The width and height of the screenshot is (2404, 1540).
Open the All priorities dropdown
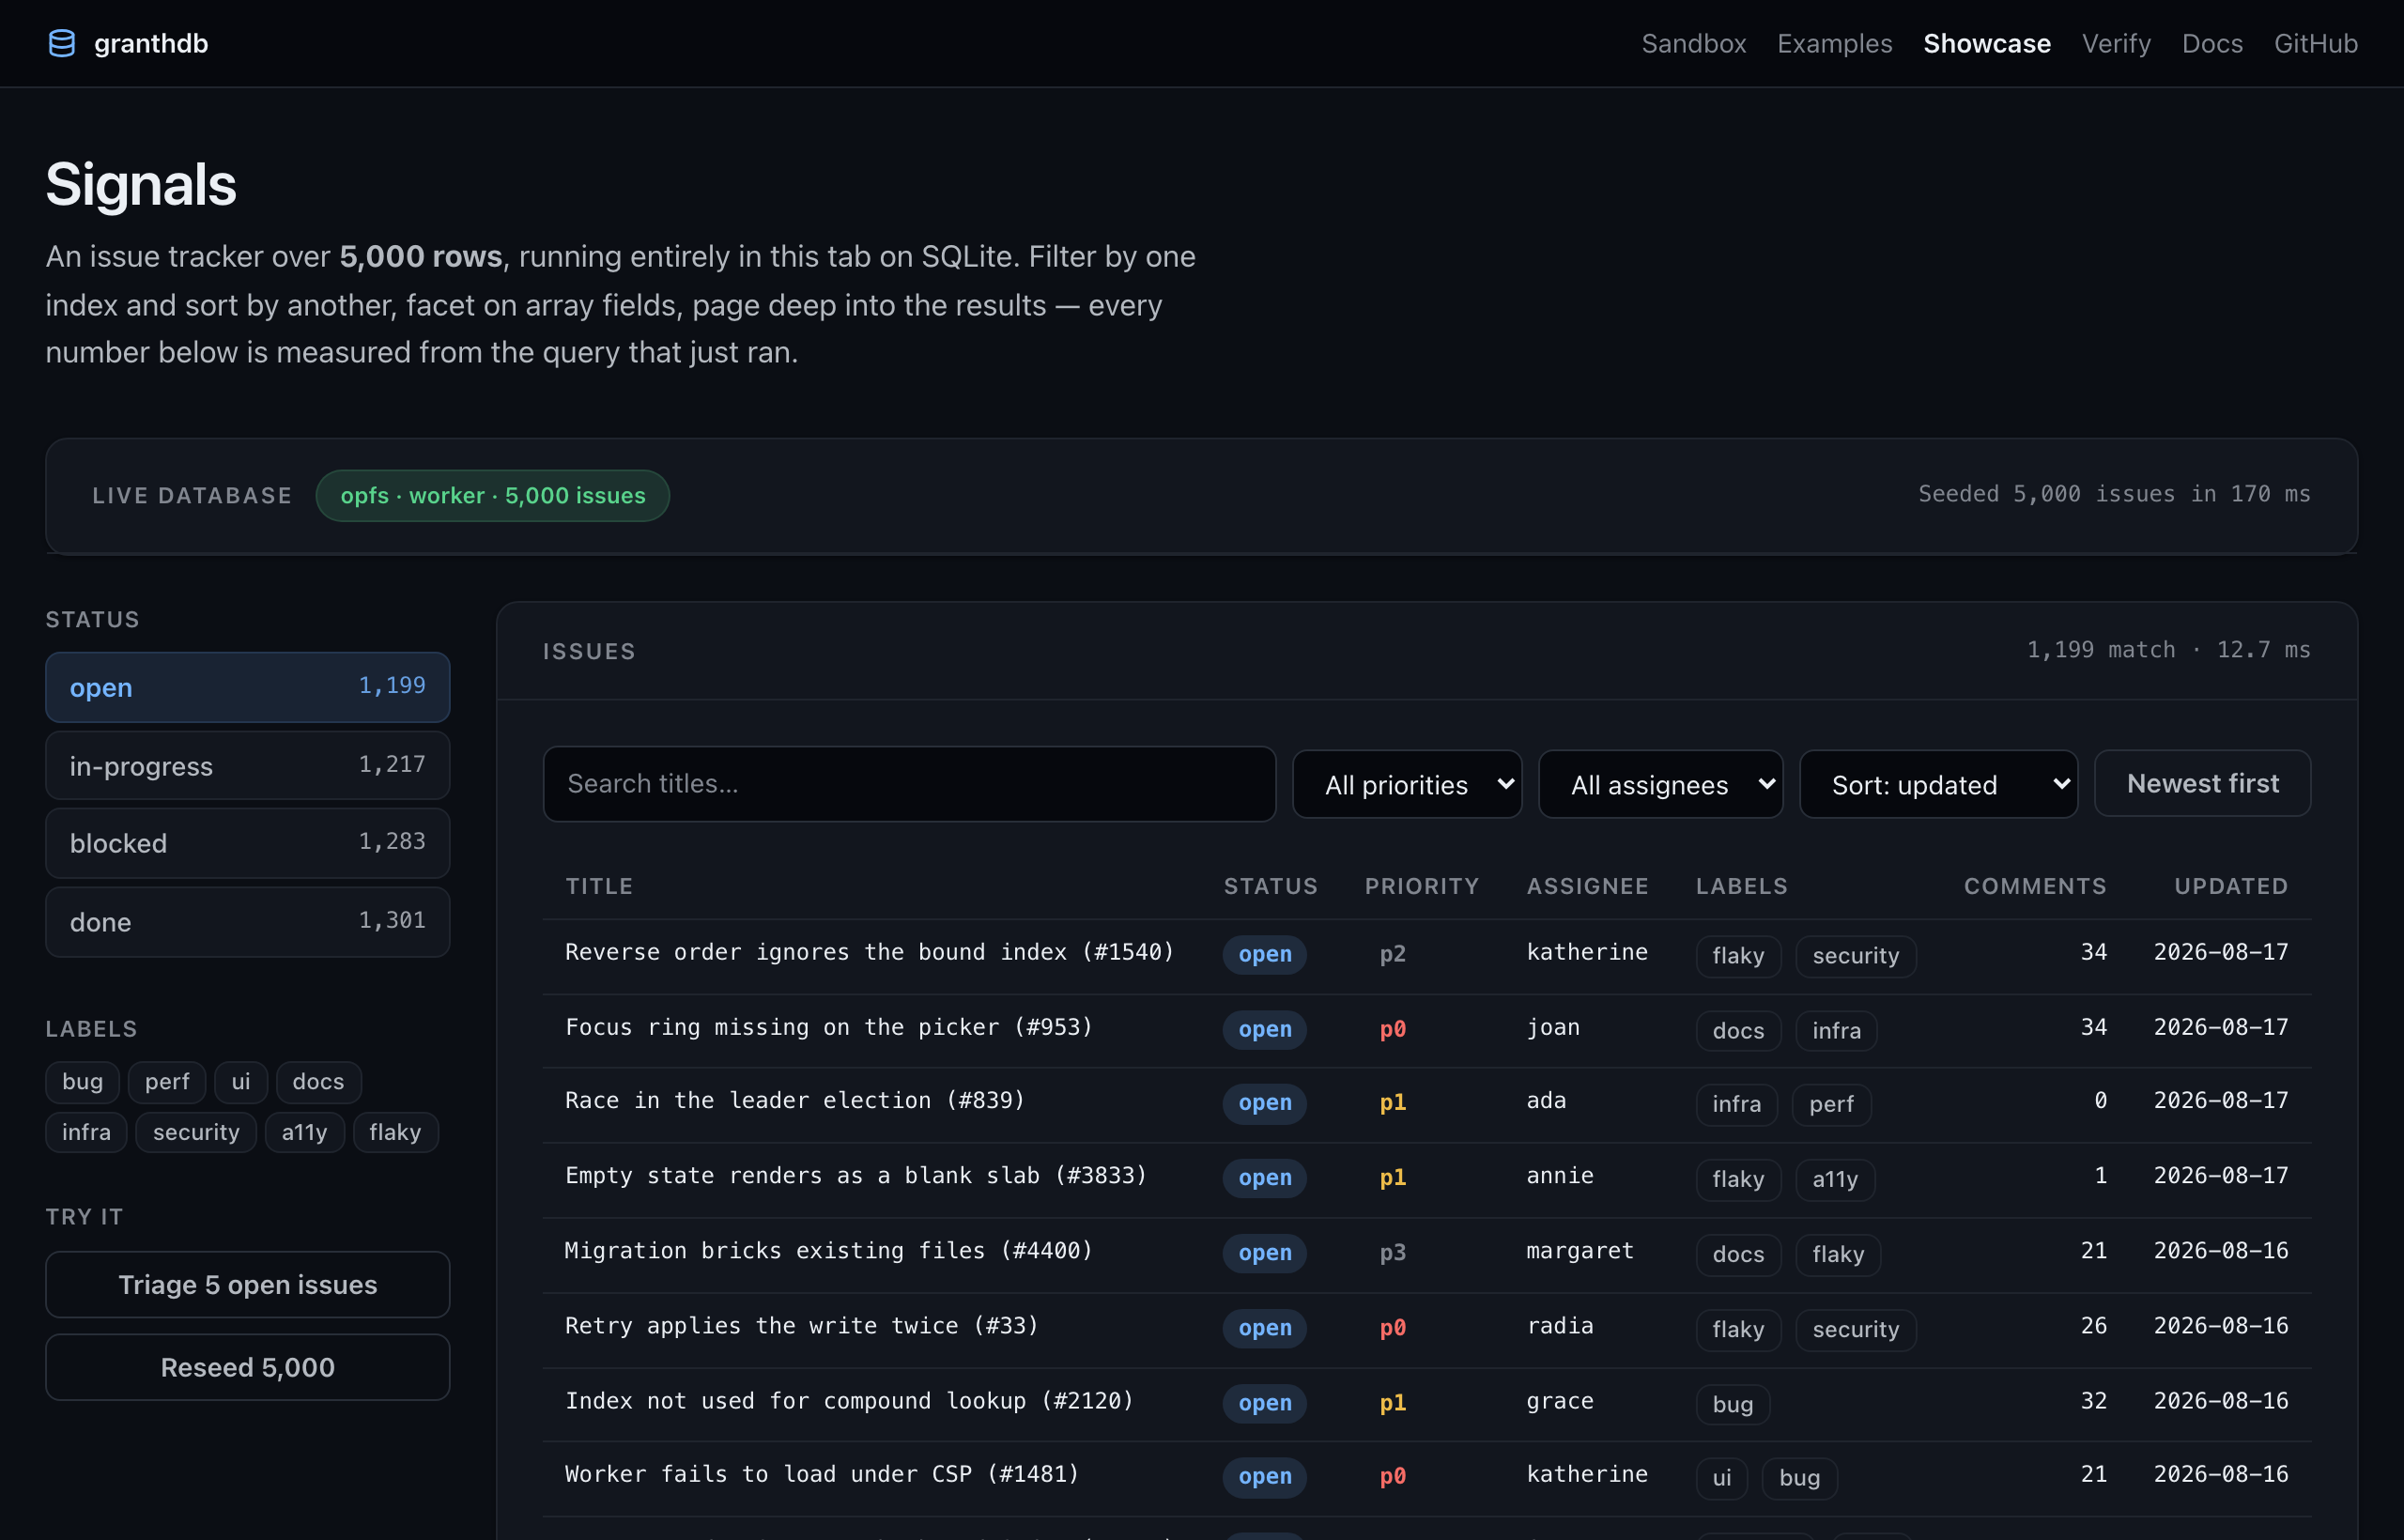coord(1407,785)
